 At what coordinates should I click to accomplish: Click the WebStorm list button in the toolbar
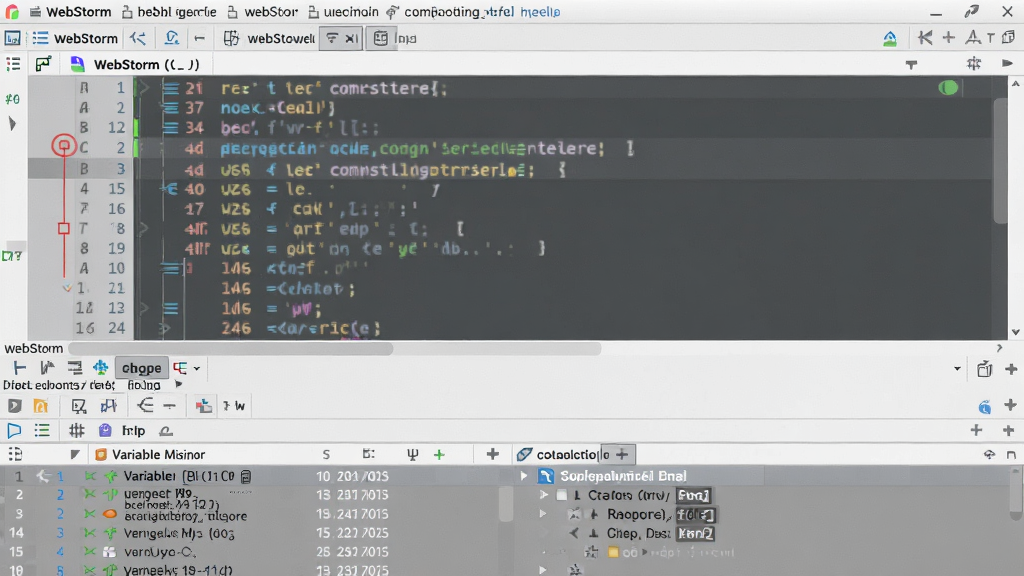tap(76, 39)
